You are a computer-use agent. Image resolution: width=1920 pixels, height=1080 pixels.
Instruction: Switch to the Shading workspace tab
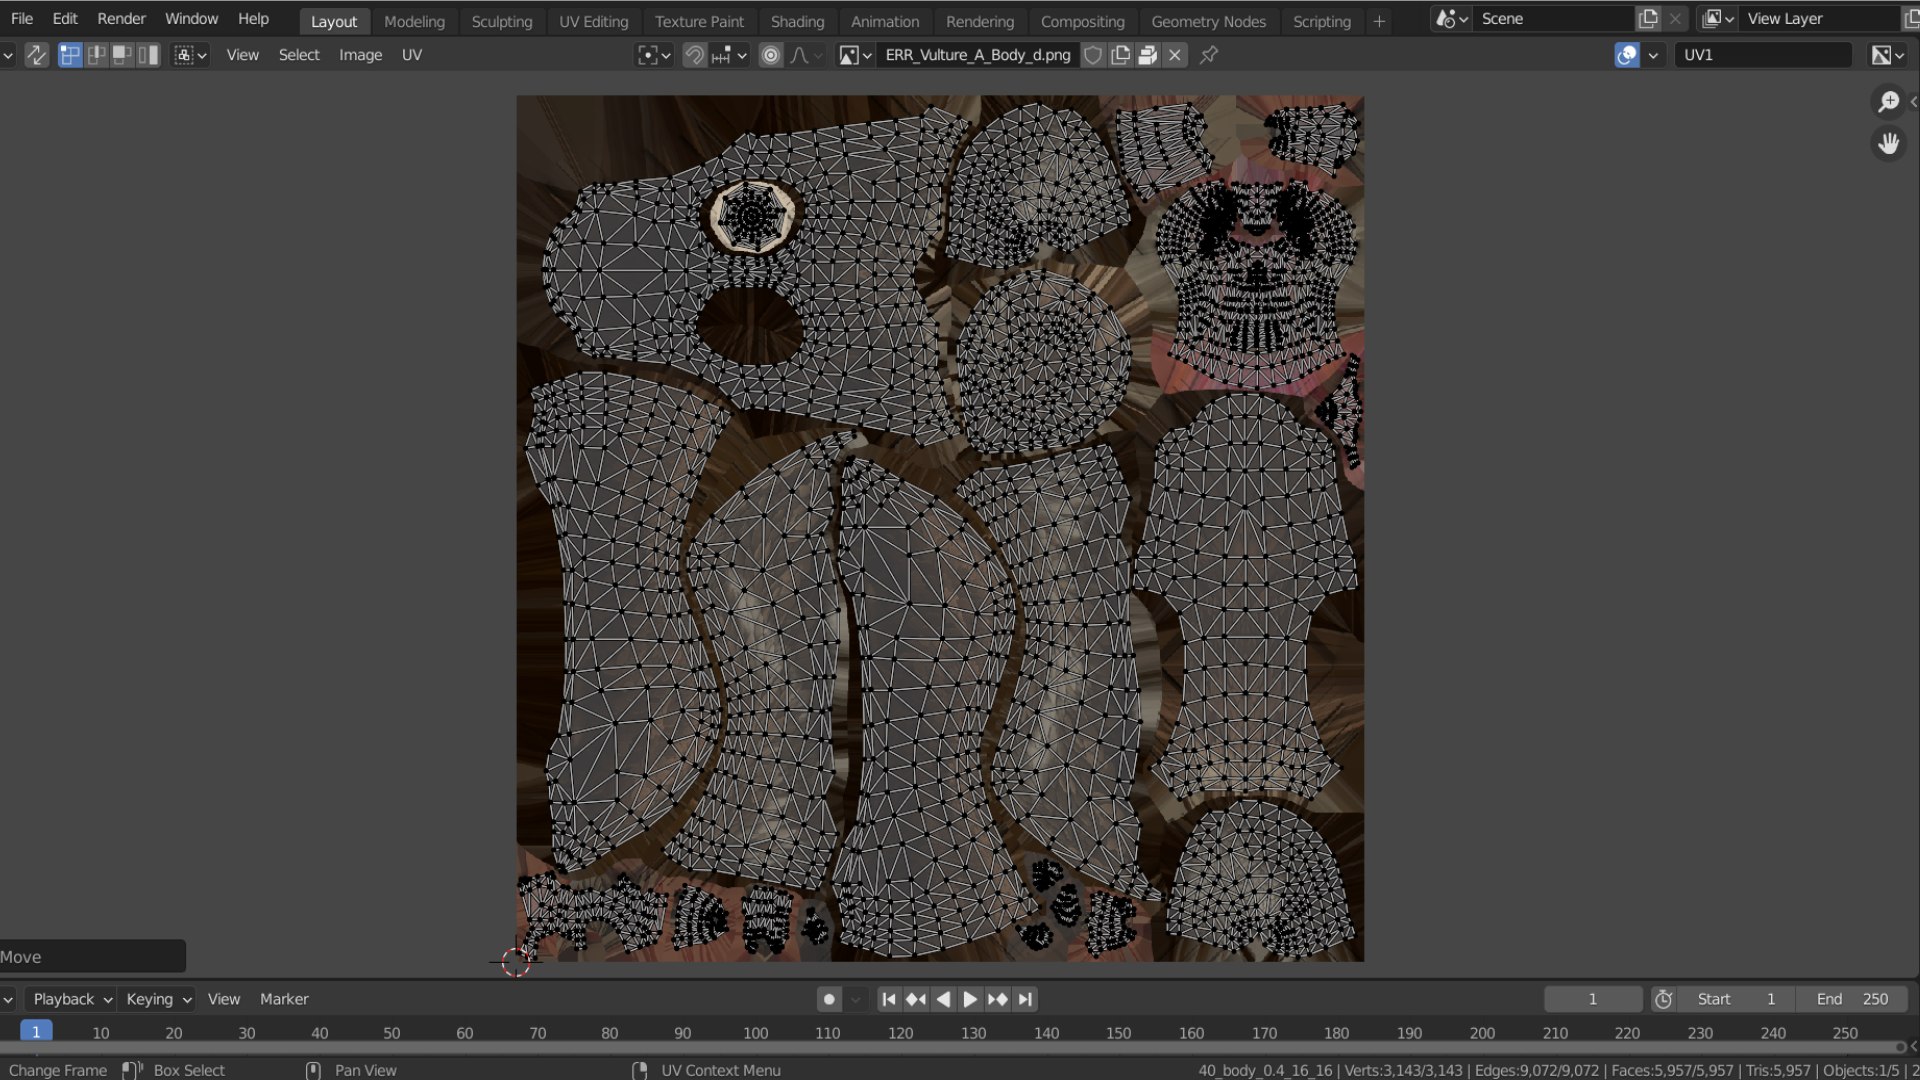pyautogui.click(x=797, y=21)
